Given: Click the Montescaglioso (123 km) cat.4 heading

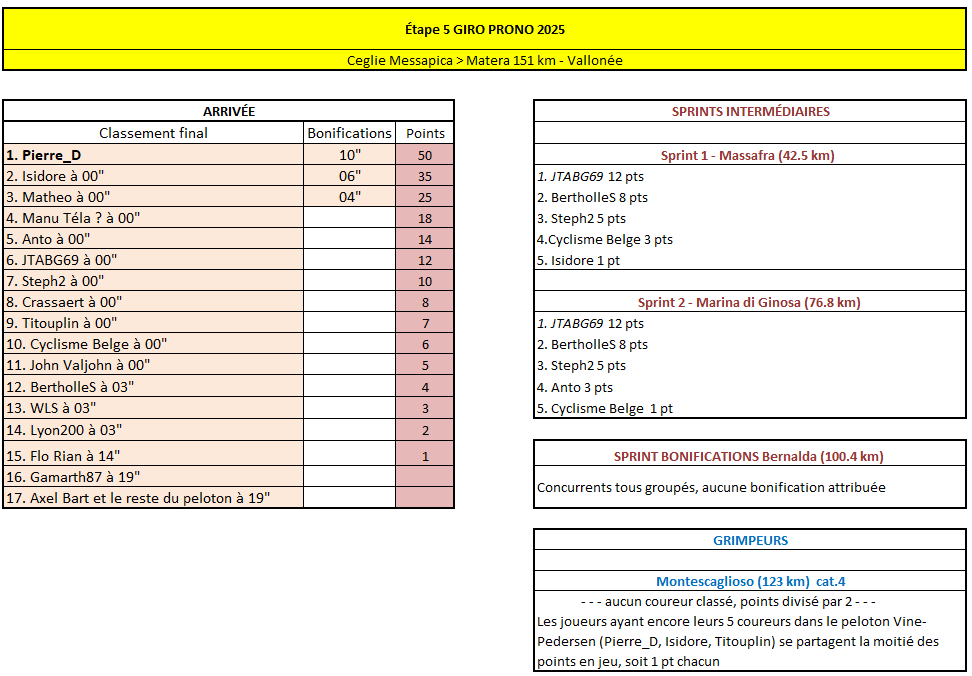Looking at the screenshot, I should pyautogui.click(x=750, y=581).
